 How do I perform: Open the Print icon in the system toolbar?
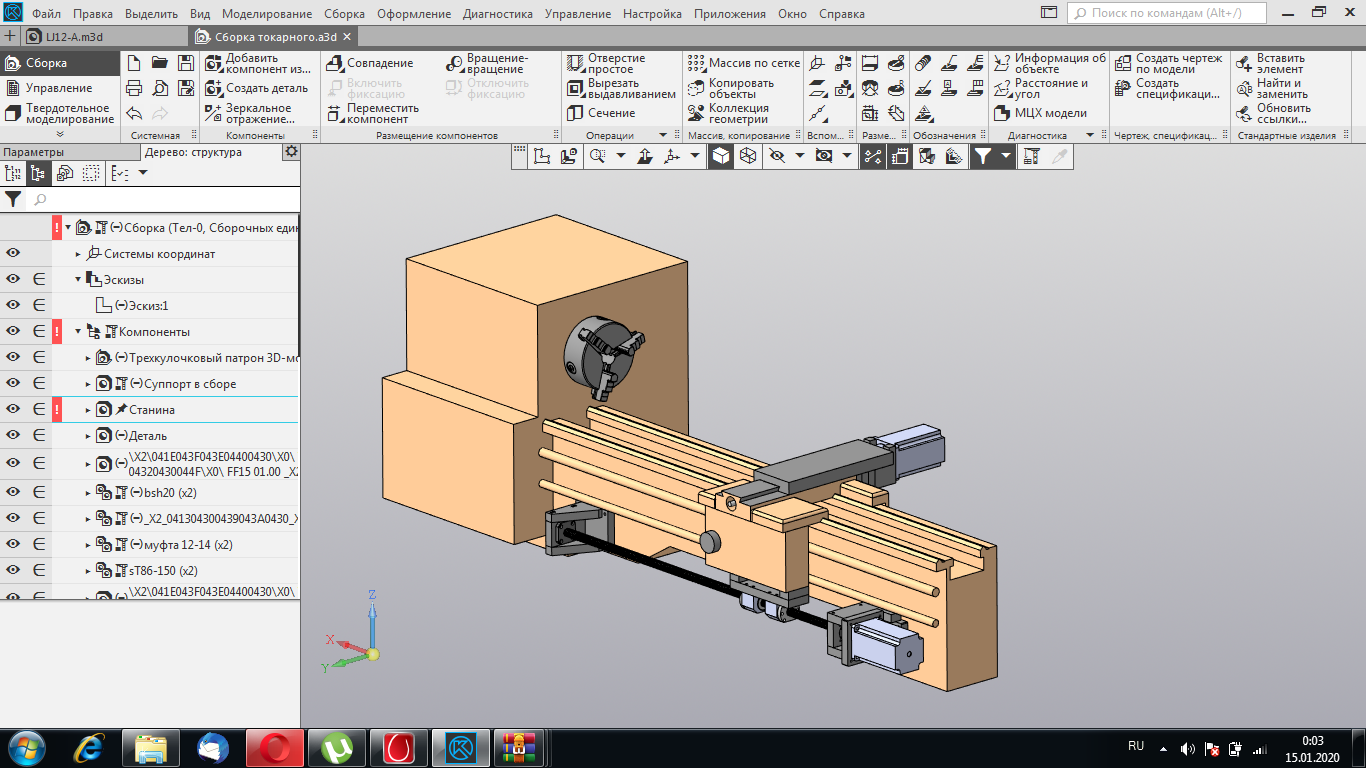[134, 88]
